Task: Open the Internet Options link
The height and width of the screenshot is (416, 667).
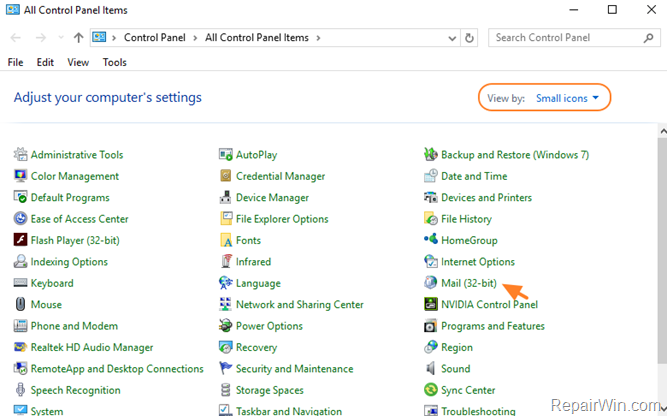Action: pyautogui.click(x=478, y=262)
